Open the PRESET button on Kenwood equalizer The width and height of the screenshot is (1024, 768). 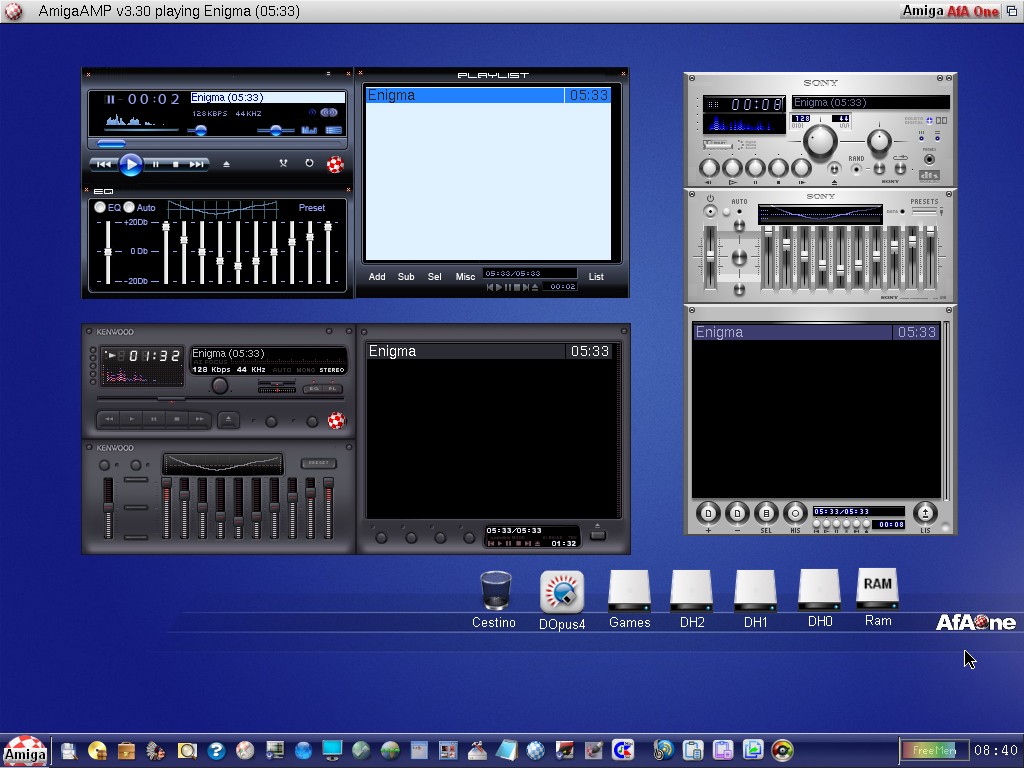(x=318, y=464)
